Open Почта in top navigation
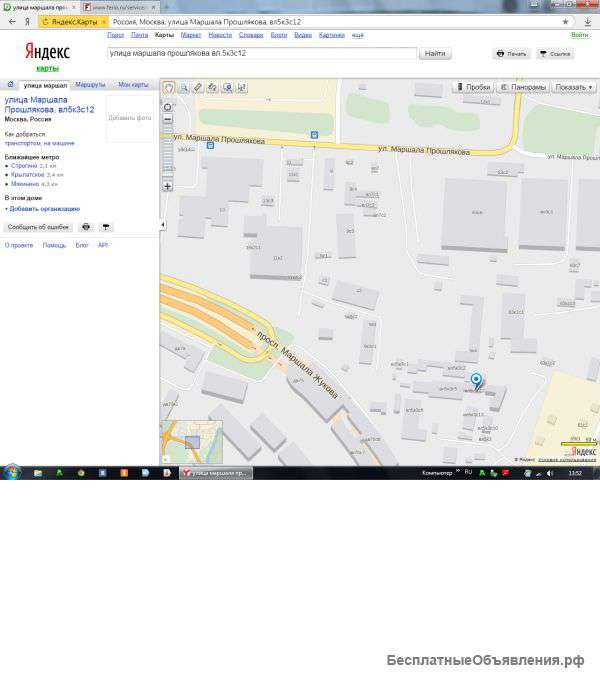The height and width of the screenshot is (673, 600). (x=139, y=35)
